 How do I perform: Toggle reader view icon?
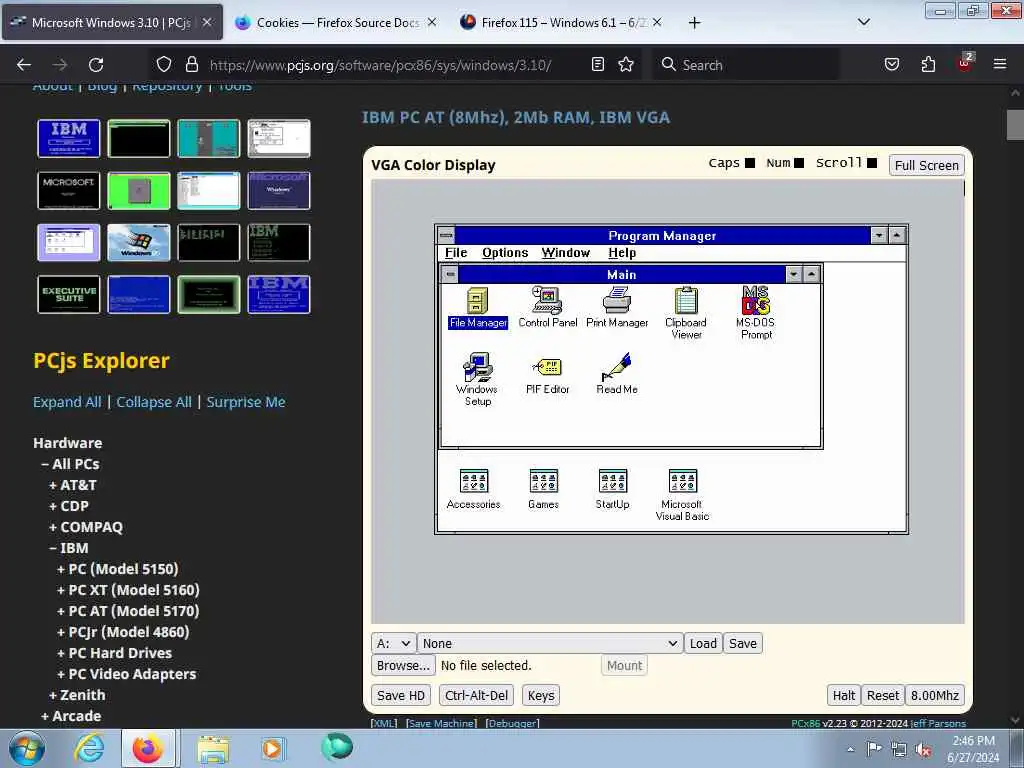coord(598,65)
